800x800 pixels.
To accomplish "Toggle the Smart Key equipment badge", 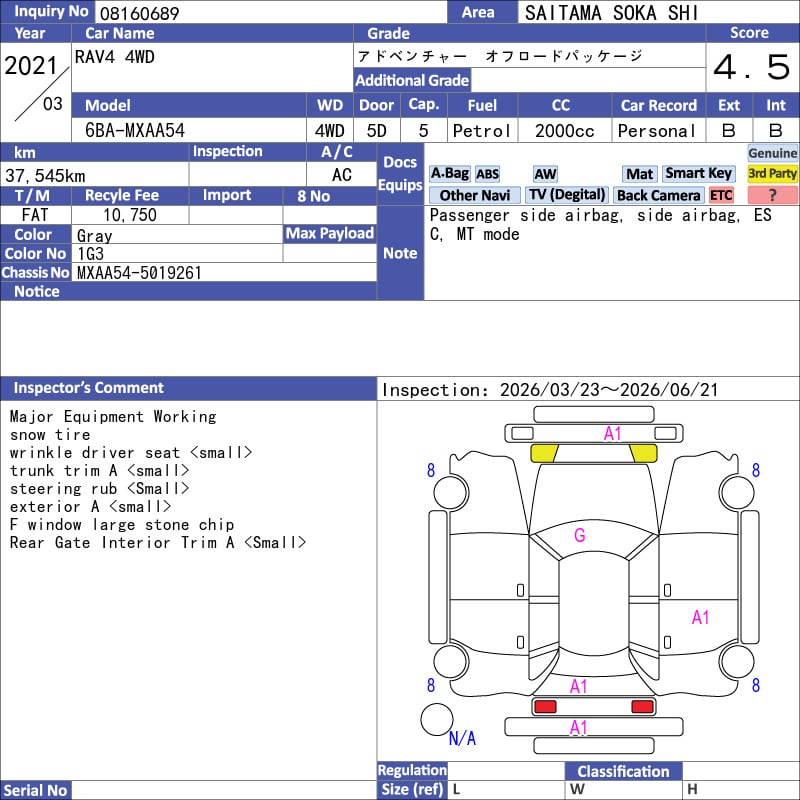I will pos(699,174).
